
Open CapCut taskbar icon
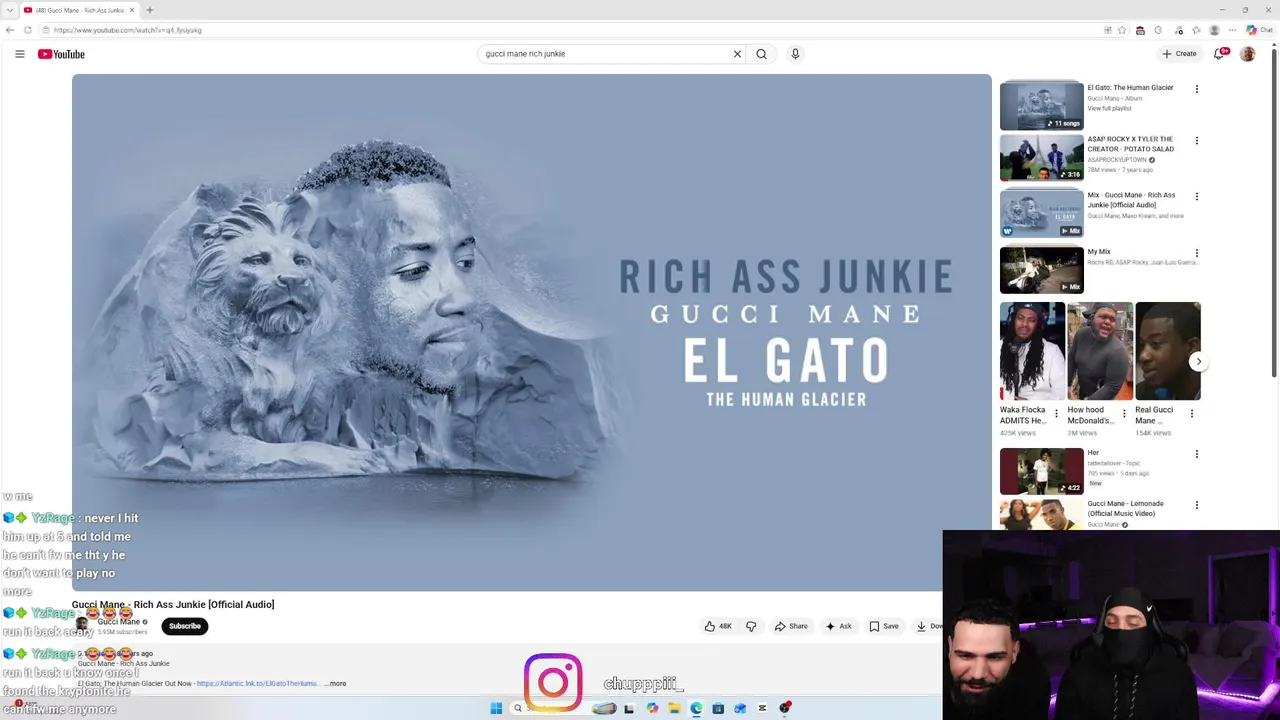762,708
